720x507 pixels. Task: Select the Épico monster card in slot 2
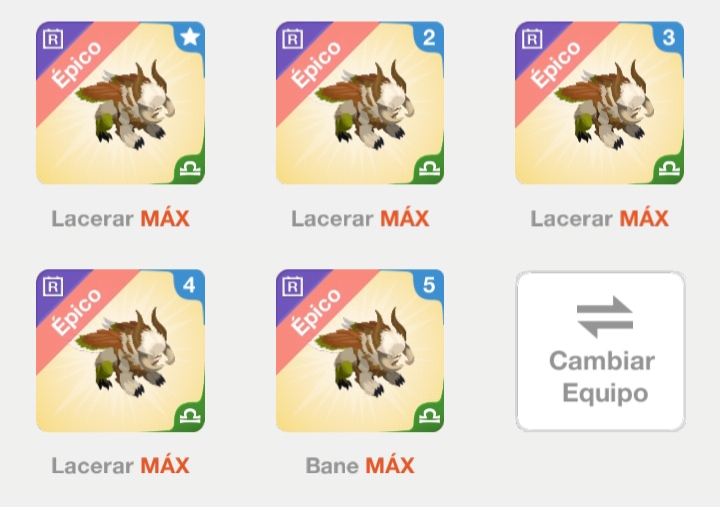360,103
